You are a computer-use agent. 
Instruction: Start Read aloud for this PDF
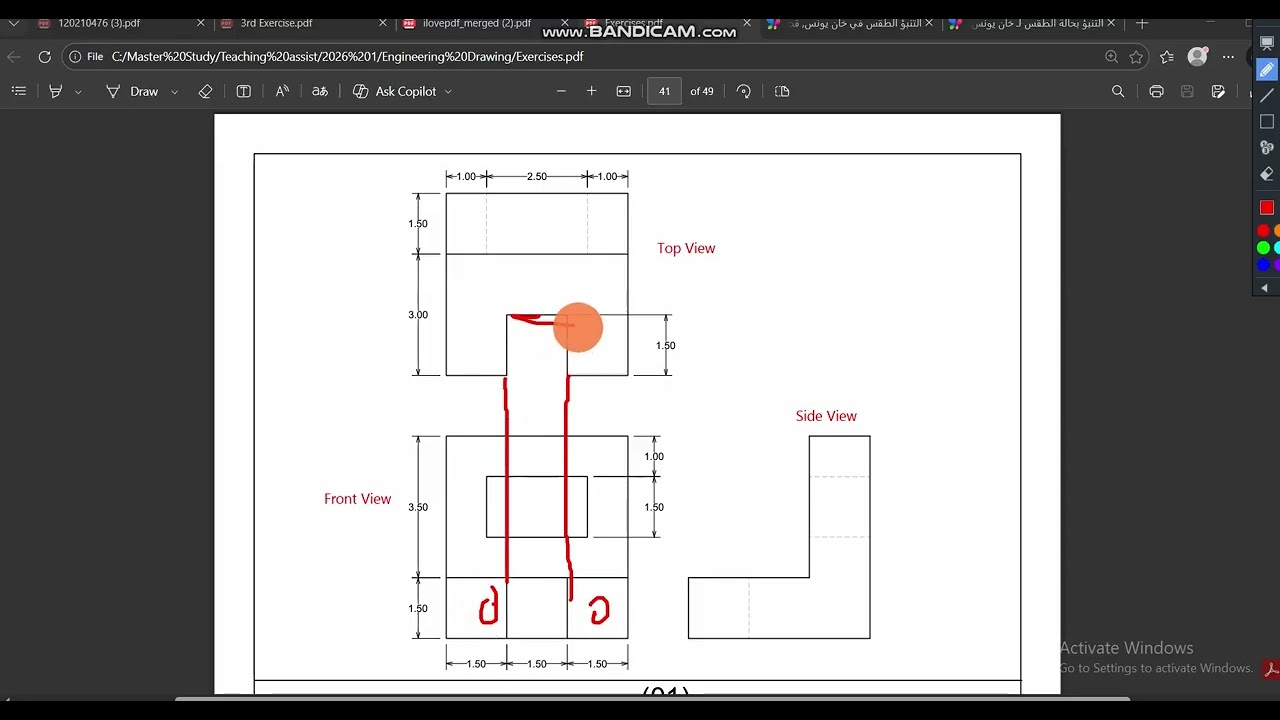pyautogui.click(x=282, y=91)
